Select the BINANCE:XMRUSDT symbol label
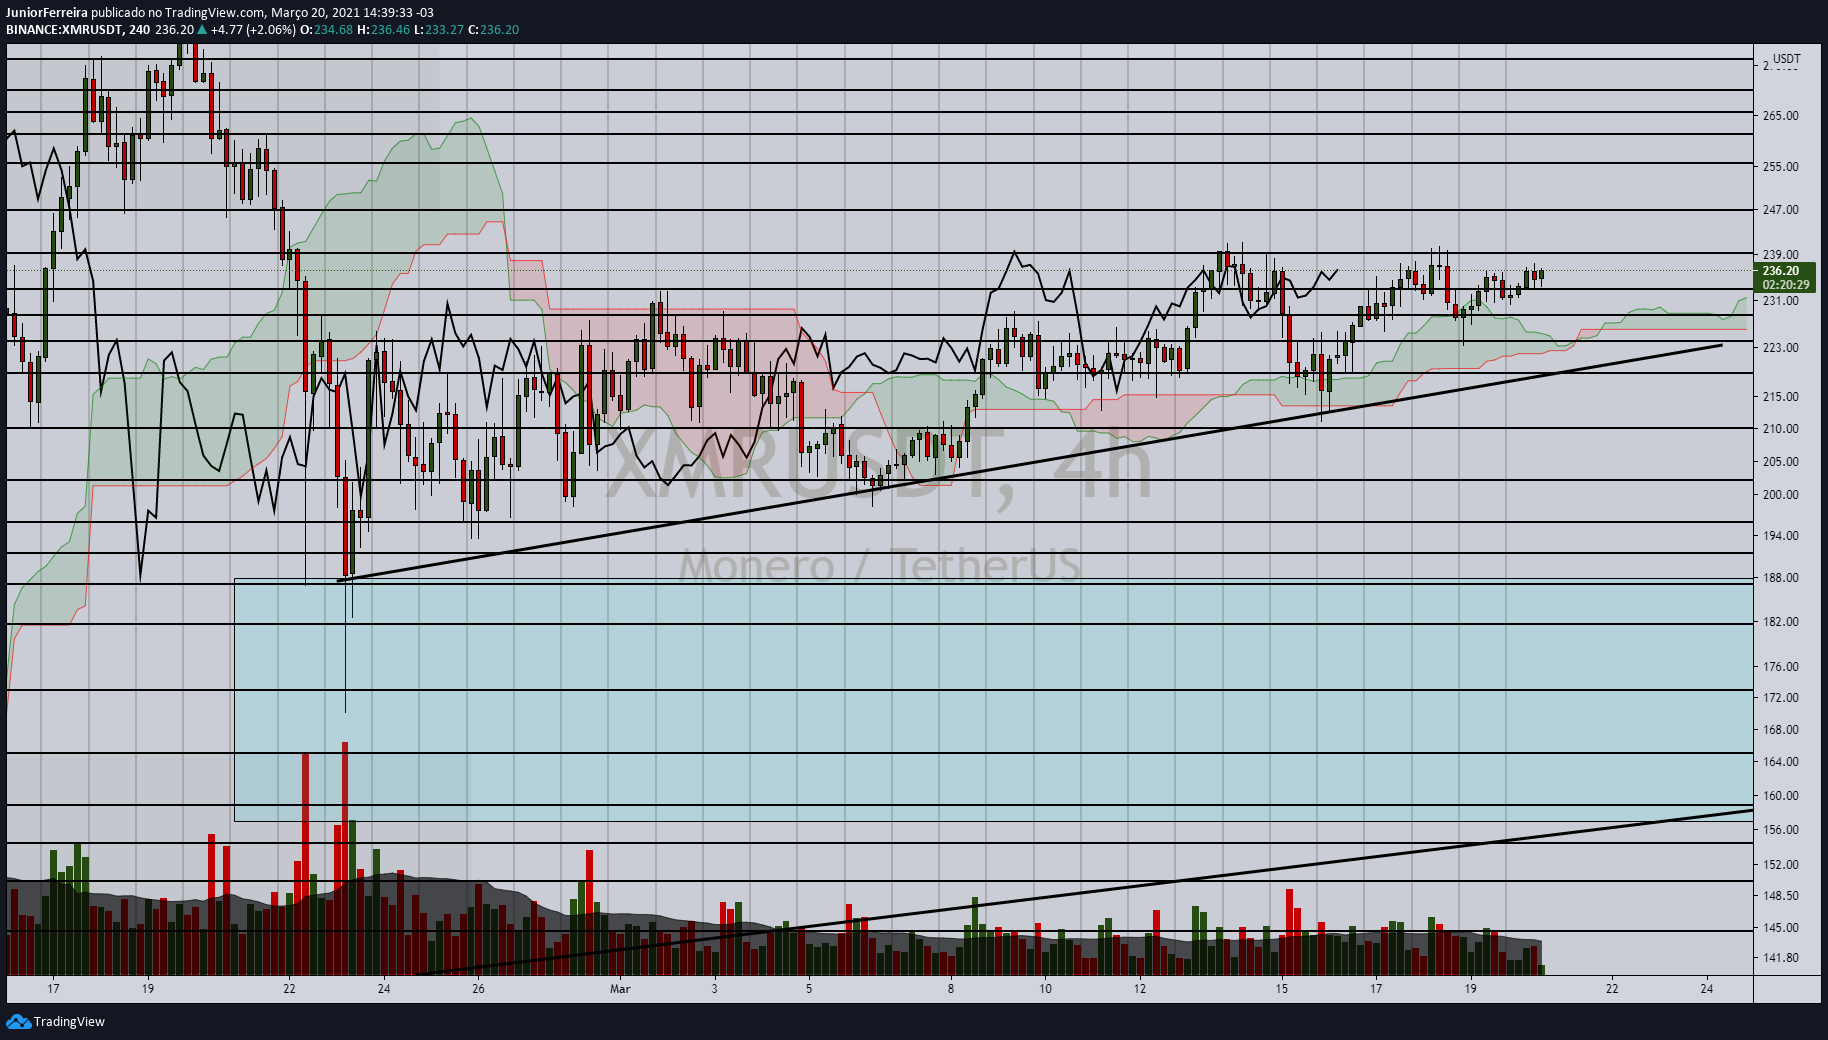The image size is (1828, 1040). coord(64,29)
